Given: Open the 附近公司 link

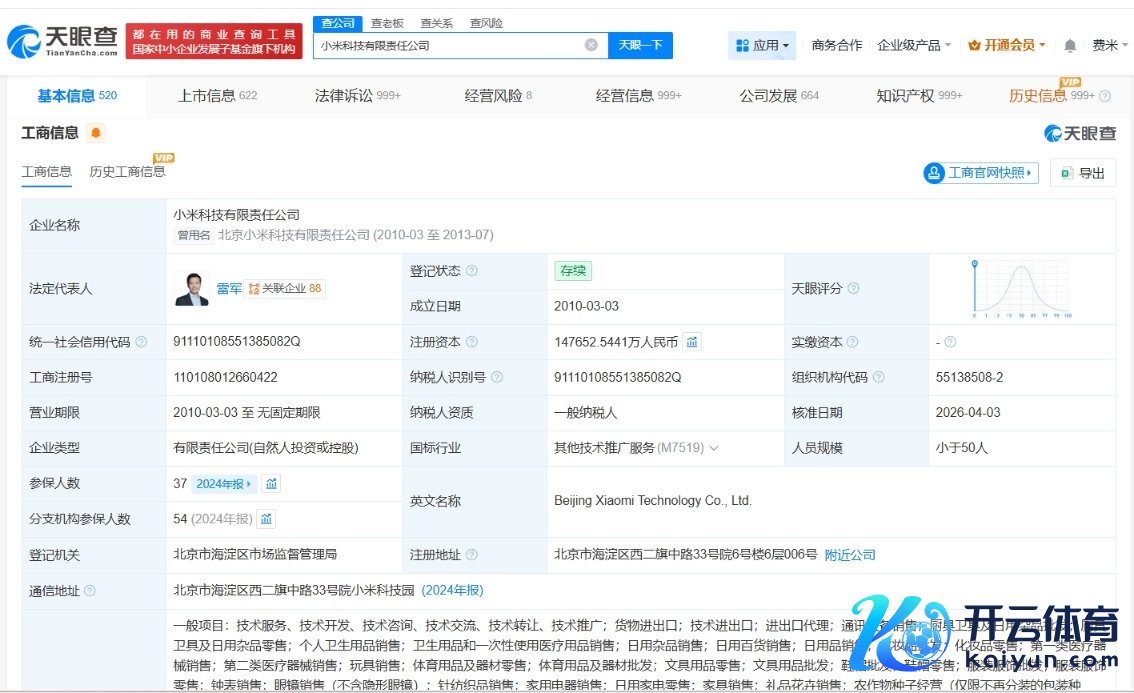Looking at the screenshot, I should [850, 555].
